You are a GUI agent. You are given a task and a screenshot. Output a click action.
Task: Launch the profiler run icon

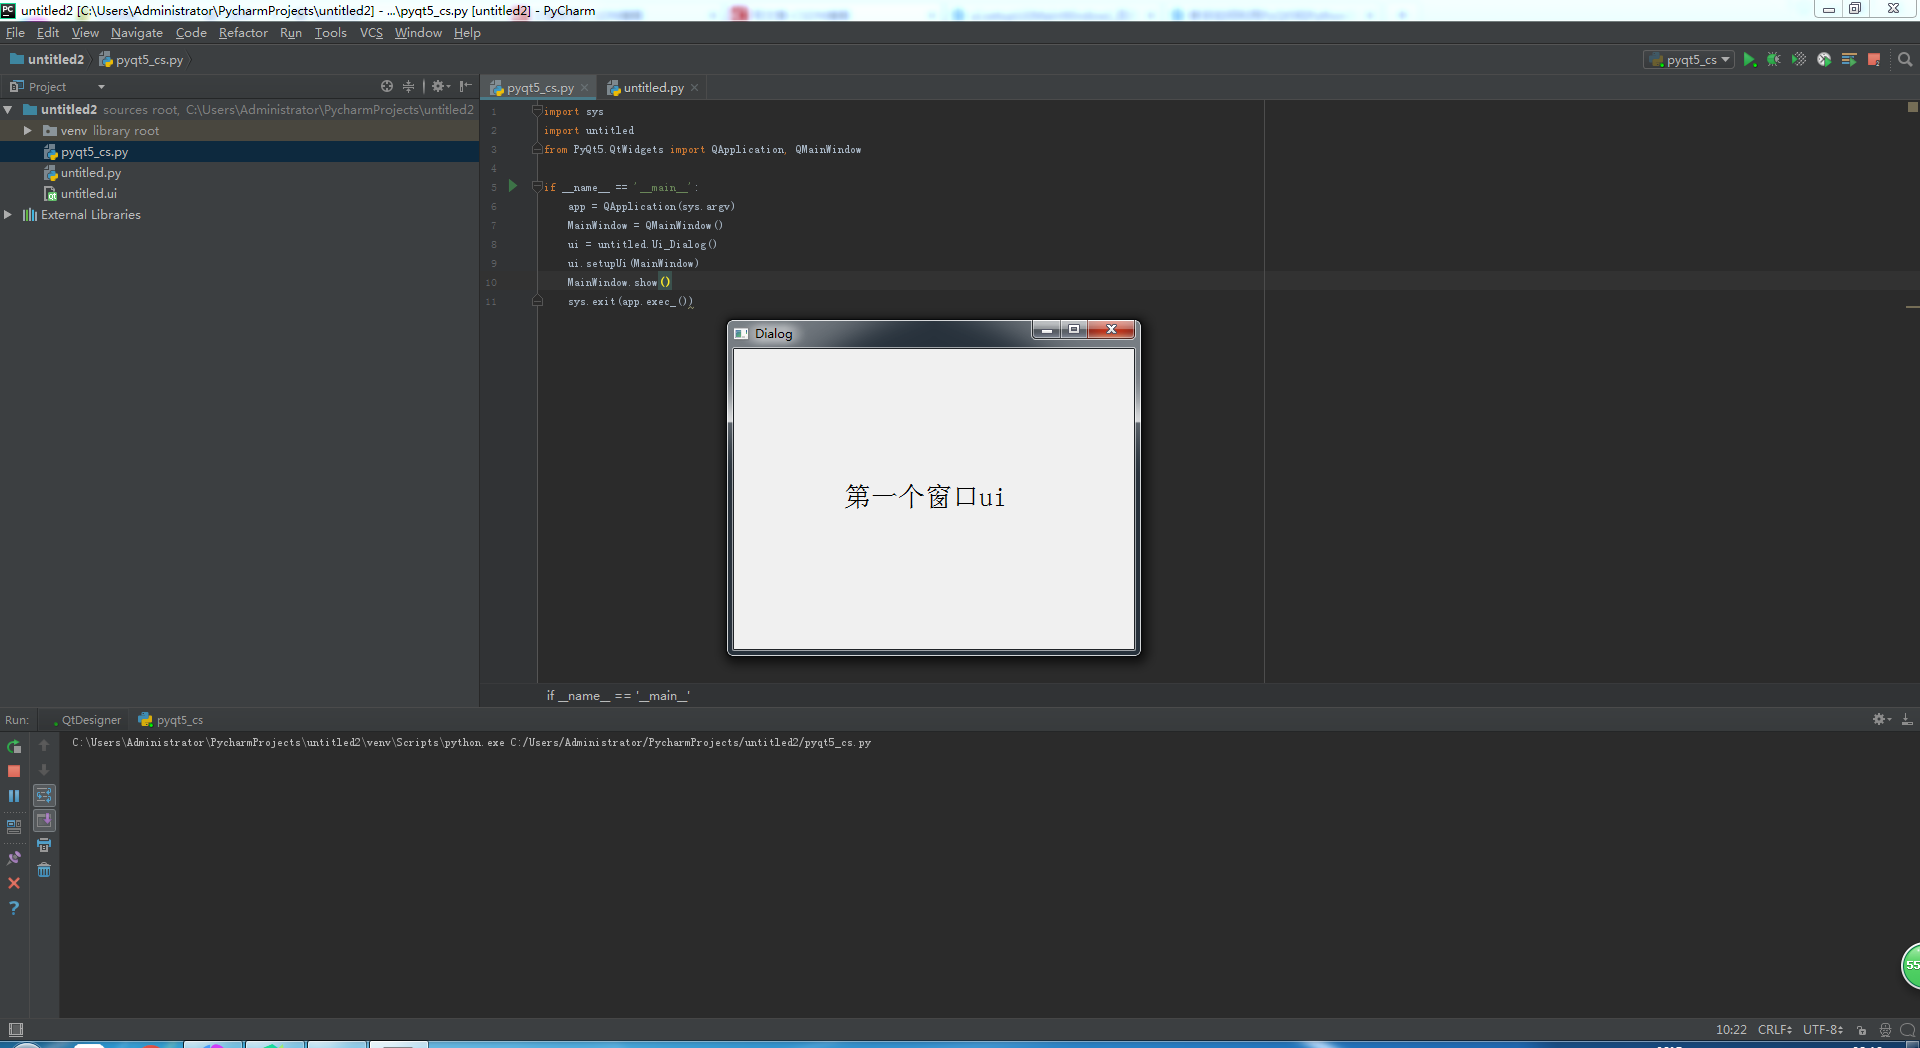(1824, 60)
